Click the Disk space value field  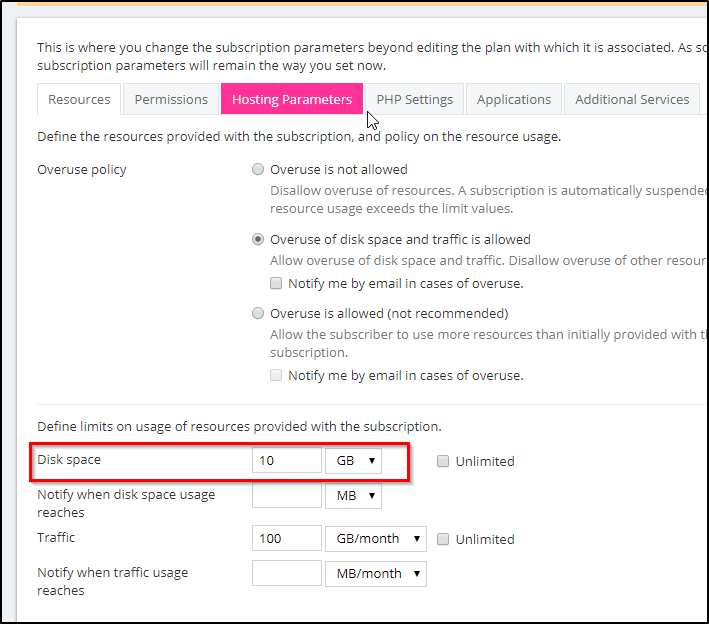286,461
